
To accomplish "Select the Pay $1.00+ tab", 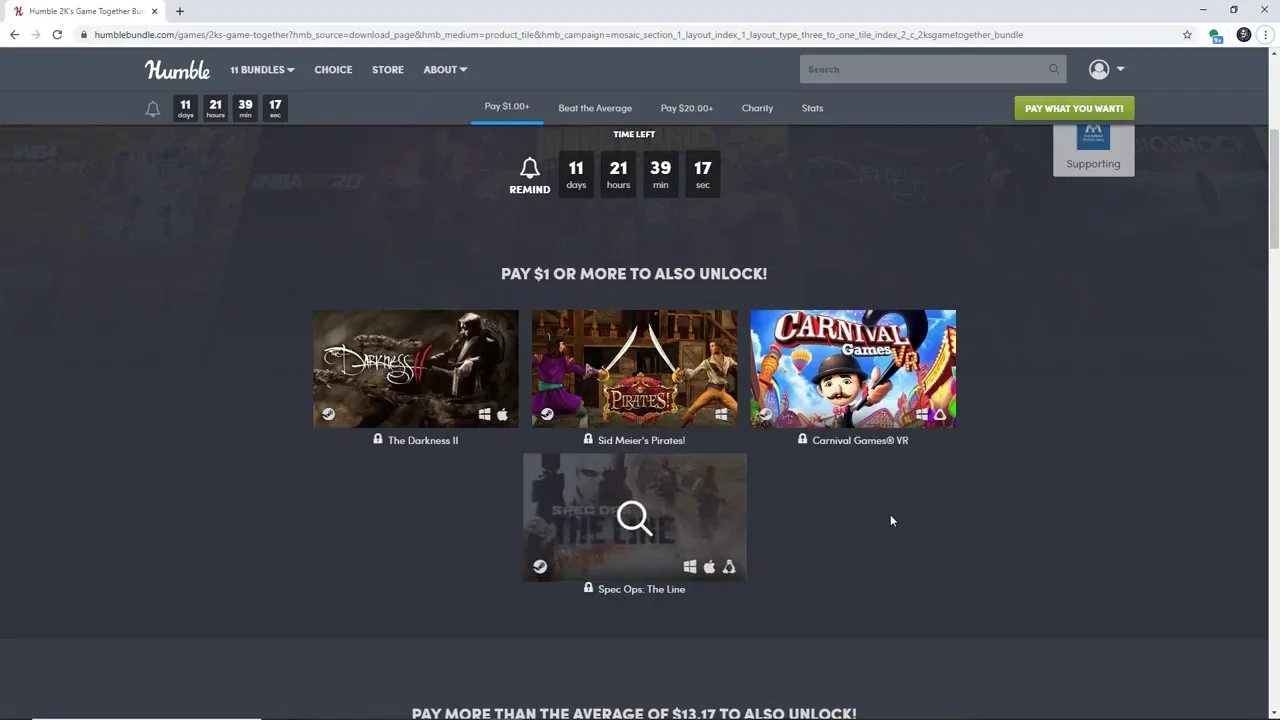I will [507, 107].
